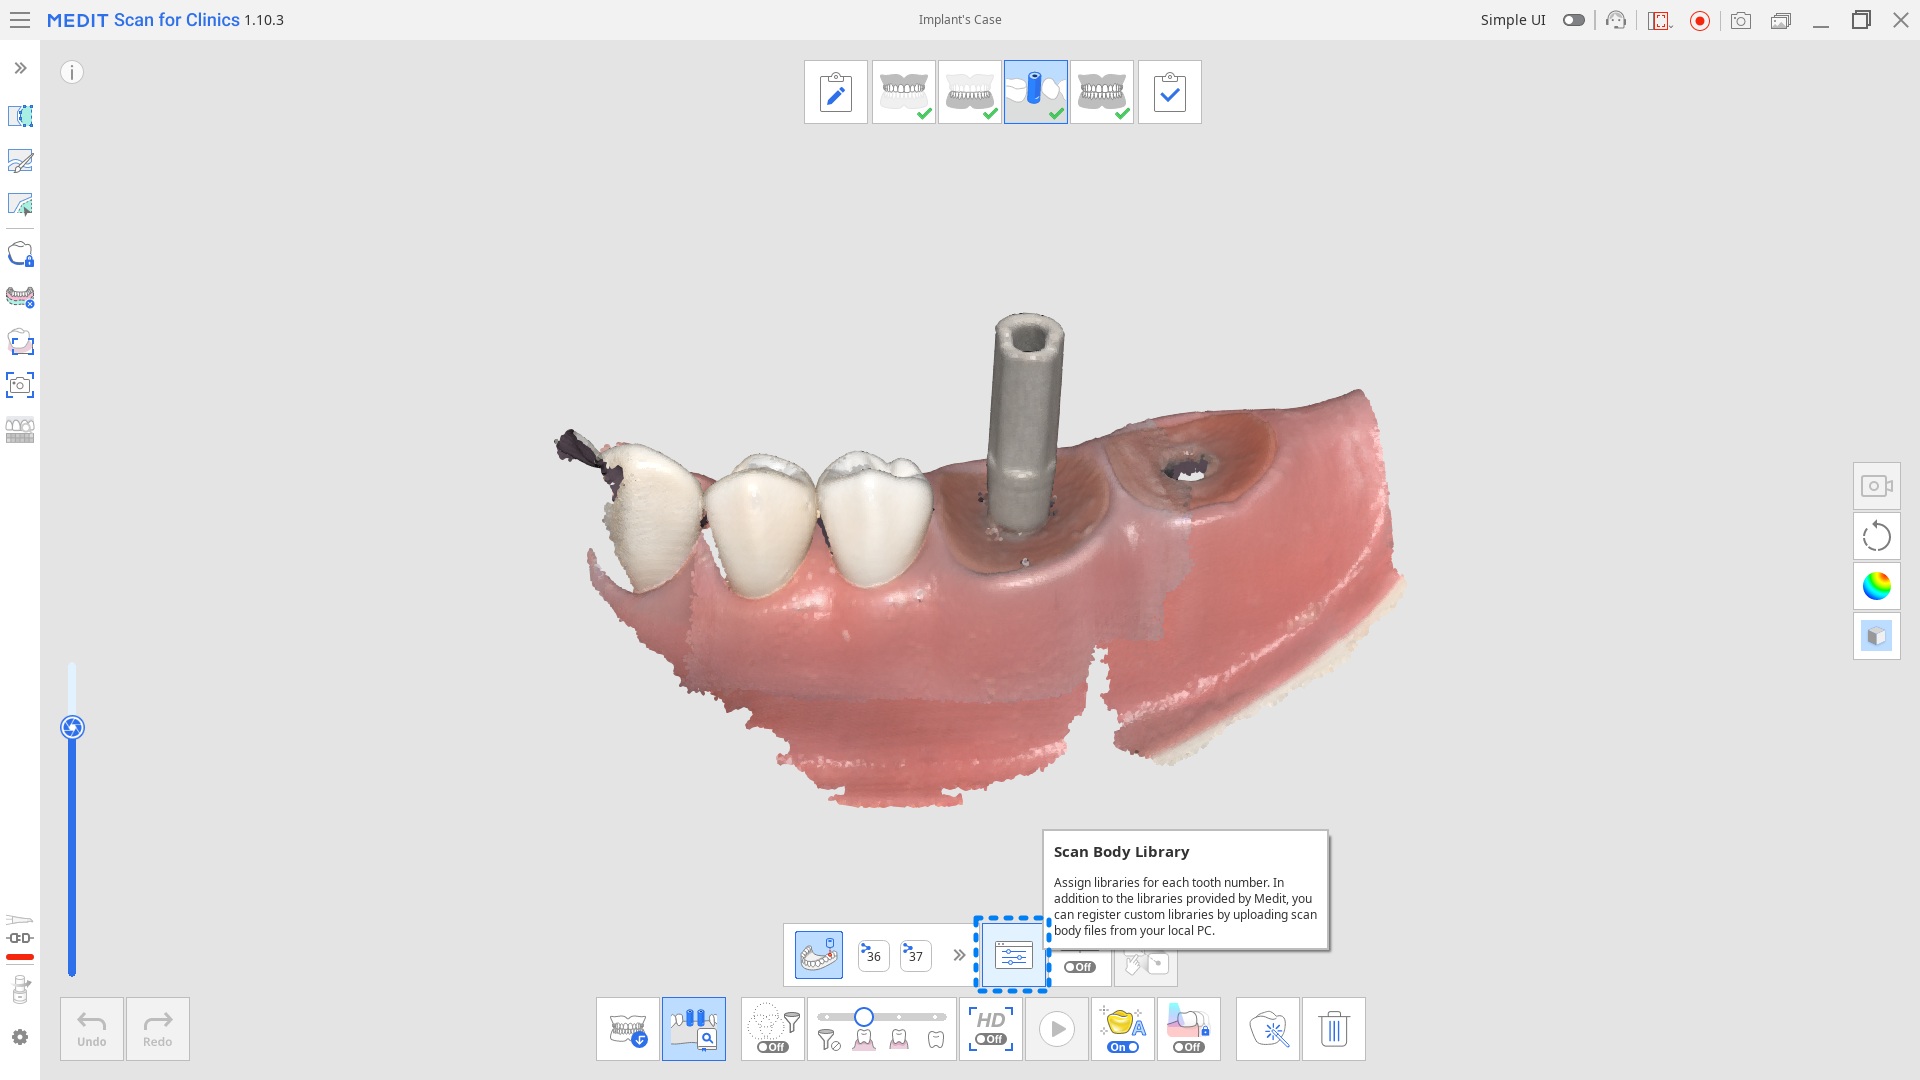Select tooth number 37 scan body
Viewport: 1920px width, 1080px height.
click(916, 955)
